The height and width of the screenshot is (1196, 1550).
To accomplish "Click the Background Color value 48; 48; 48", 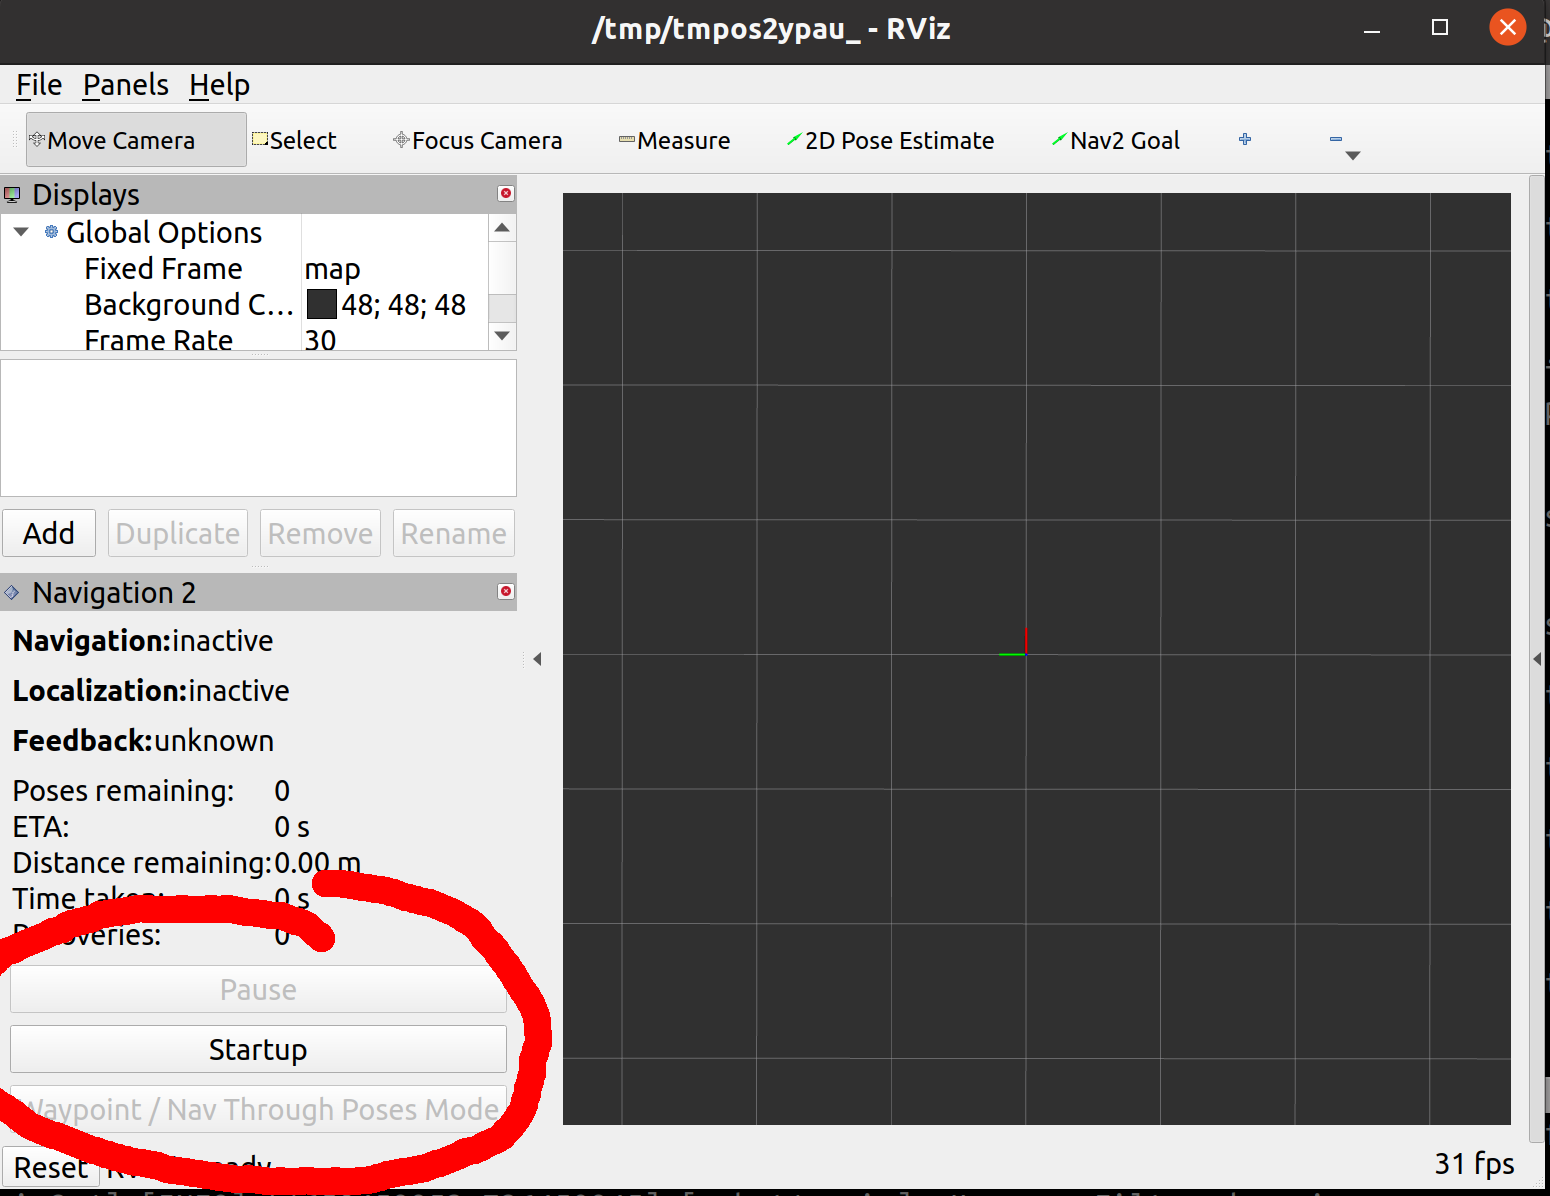I will [404, 304].
